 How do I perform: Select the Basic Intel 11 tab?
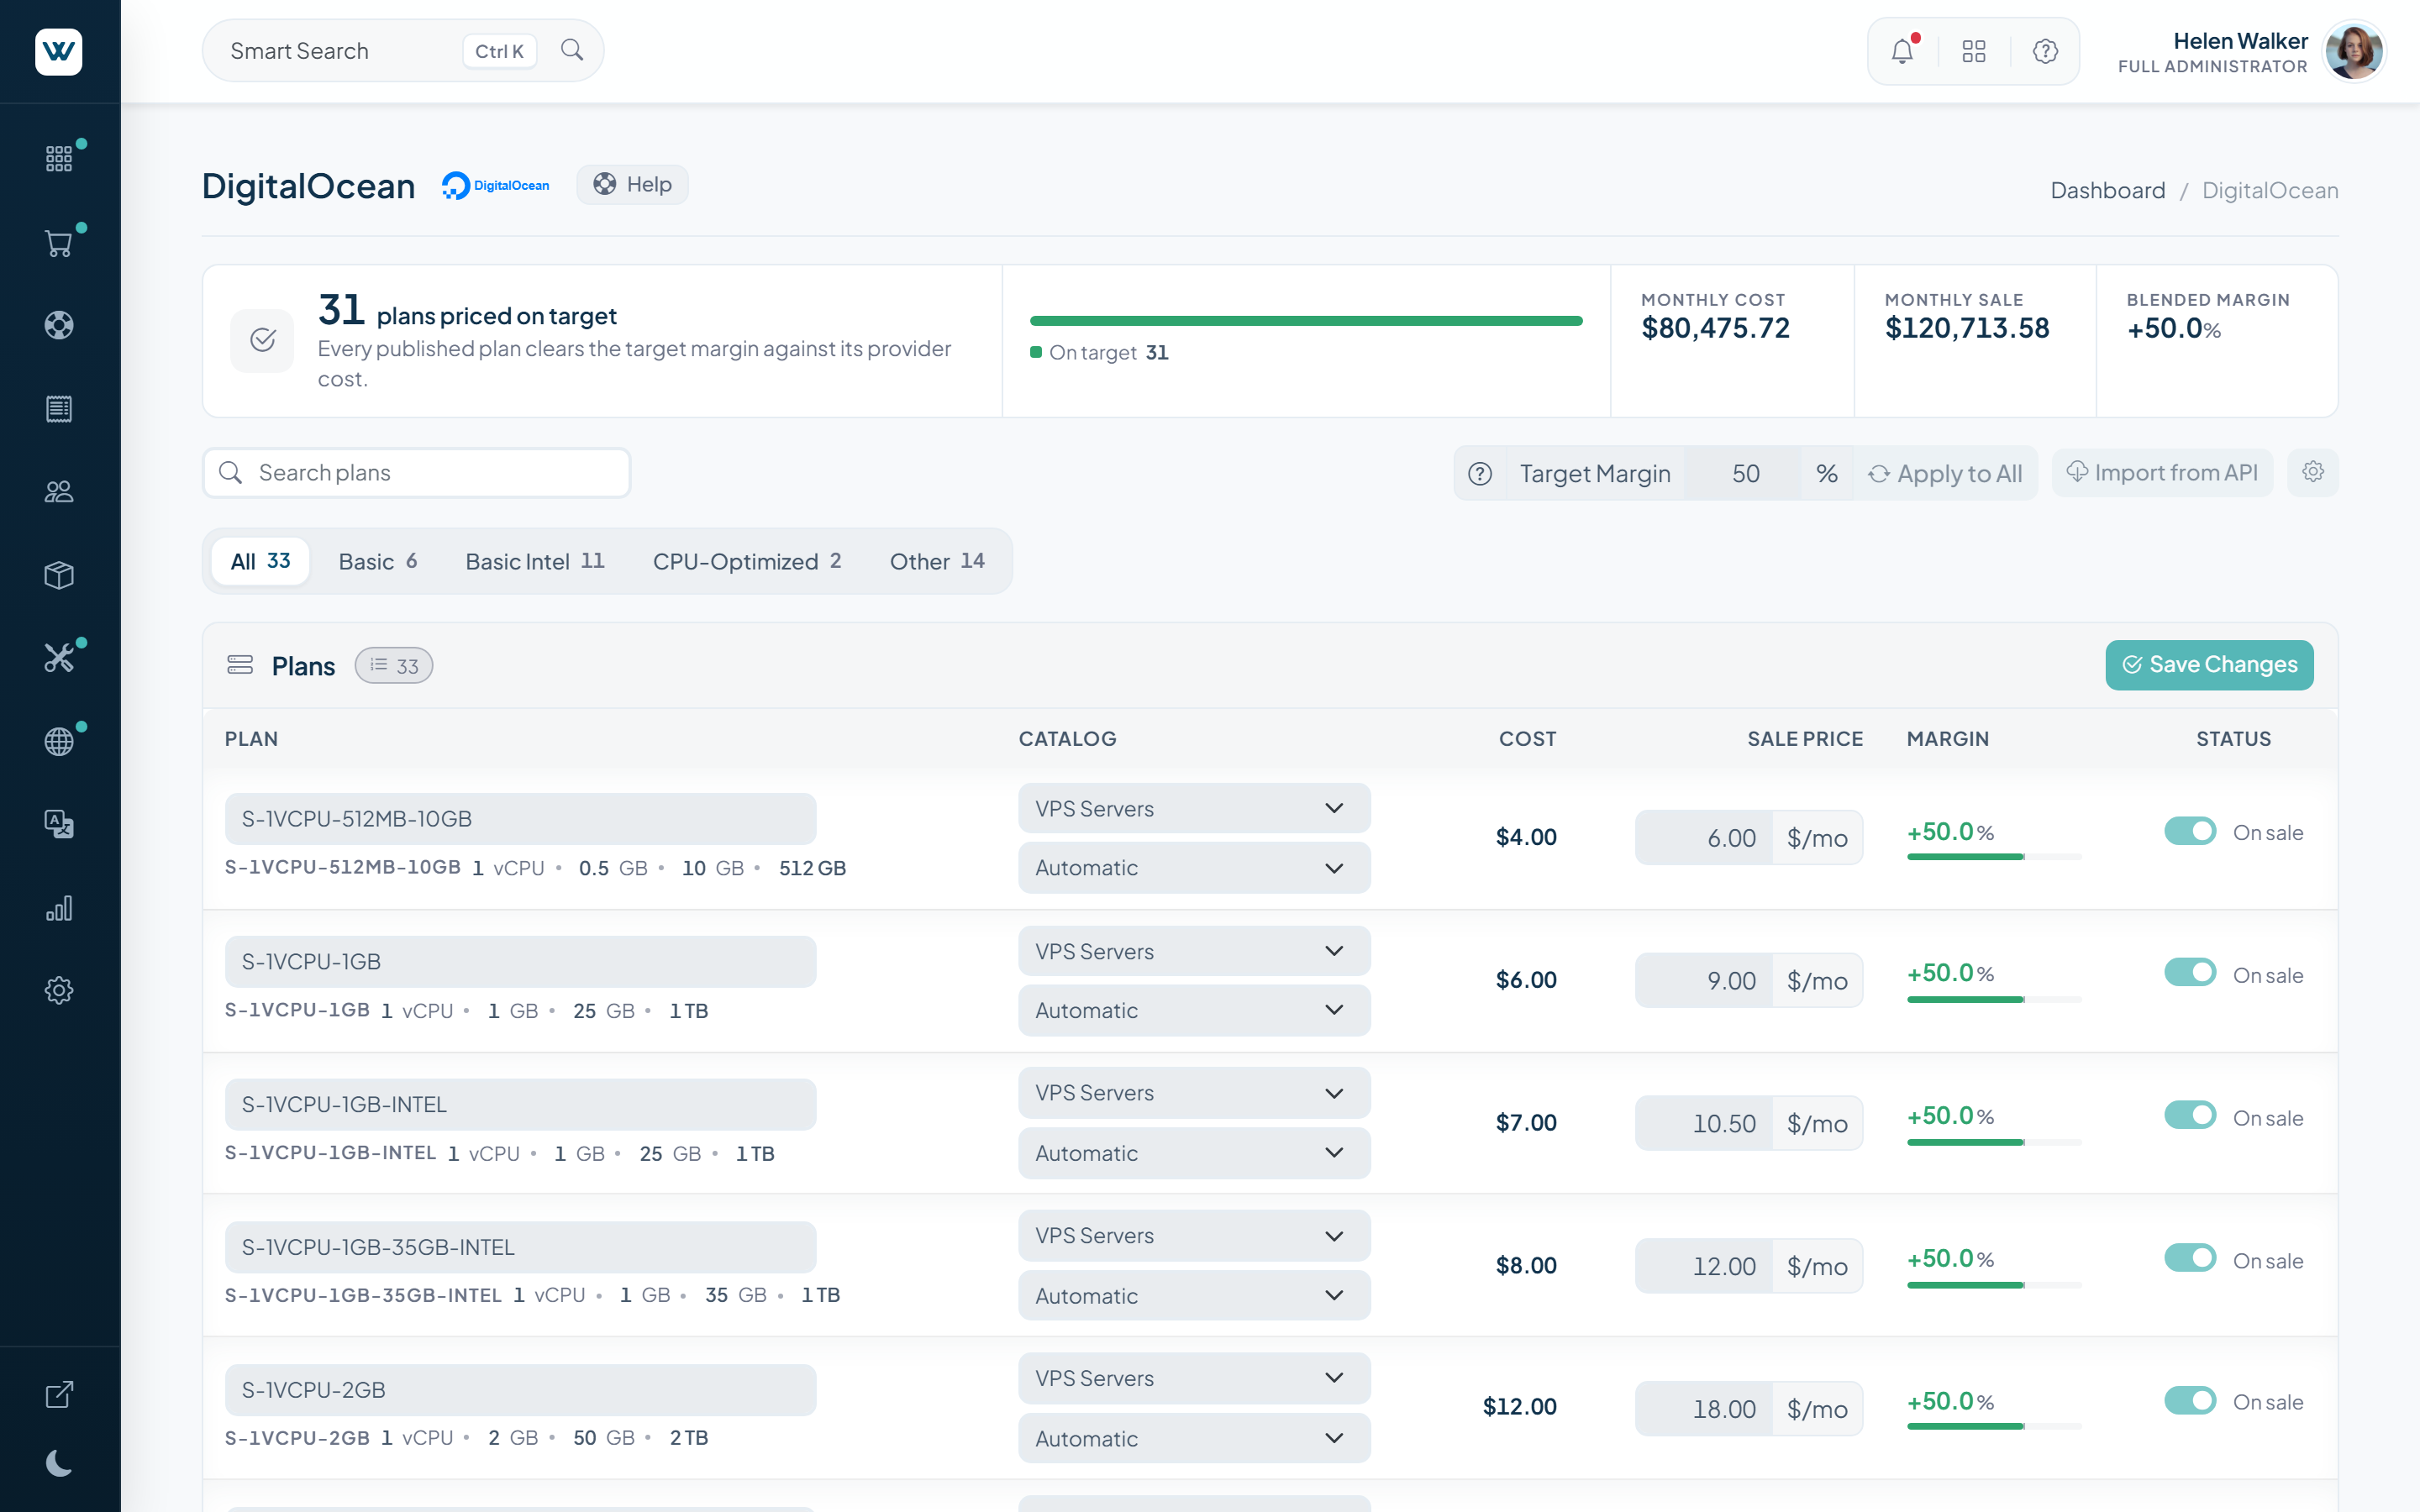tap(535, 561)
